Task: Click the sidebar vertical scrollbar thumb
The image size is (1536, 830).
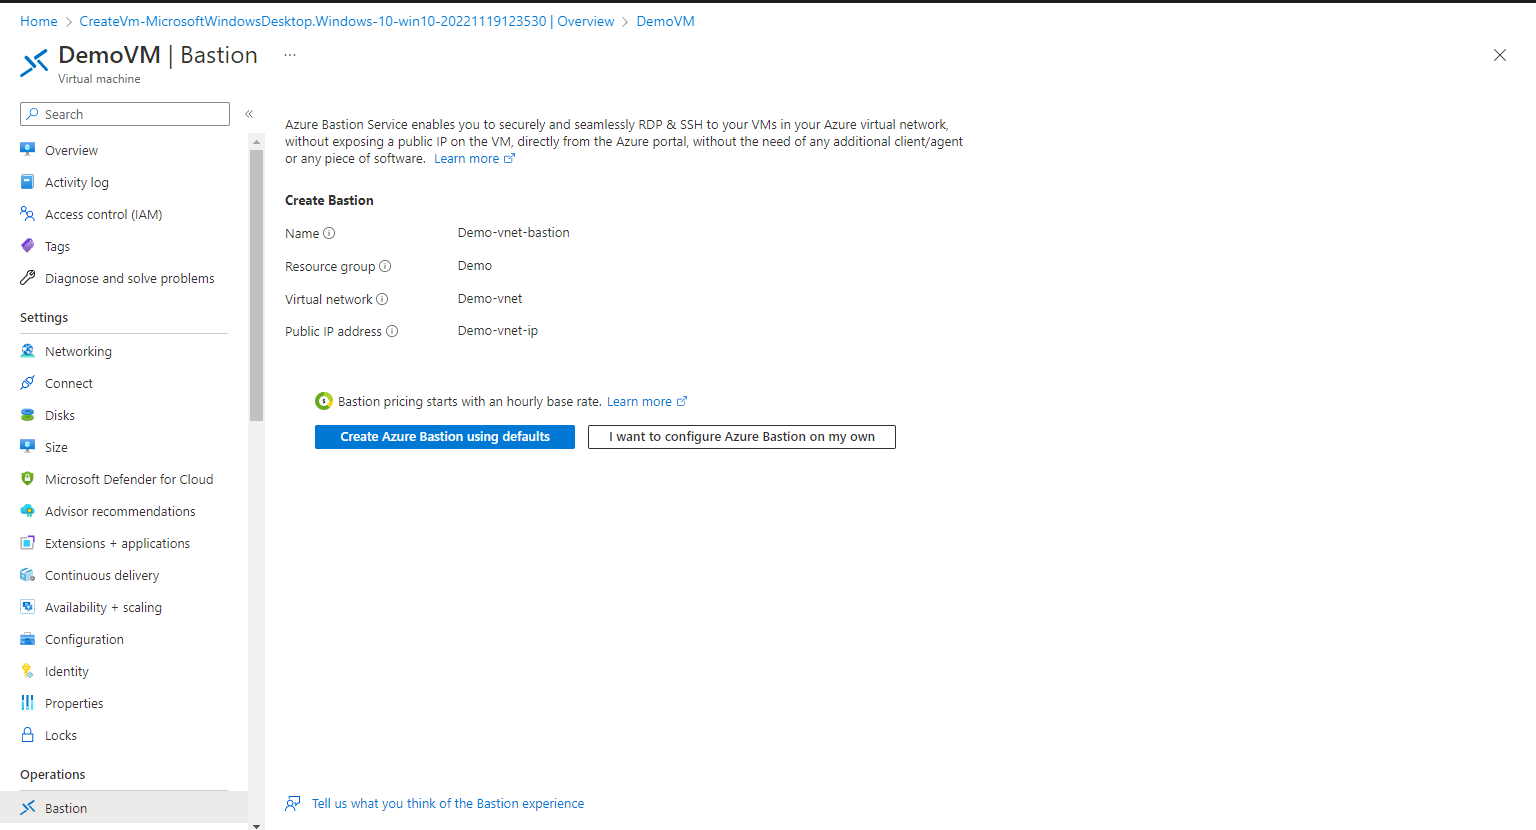Action: coord(256,285)
